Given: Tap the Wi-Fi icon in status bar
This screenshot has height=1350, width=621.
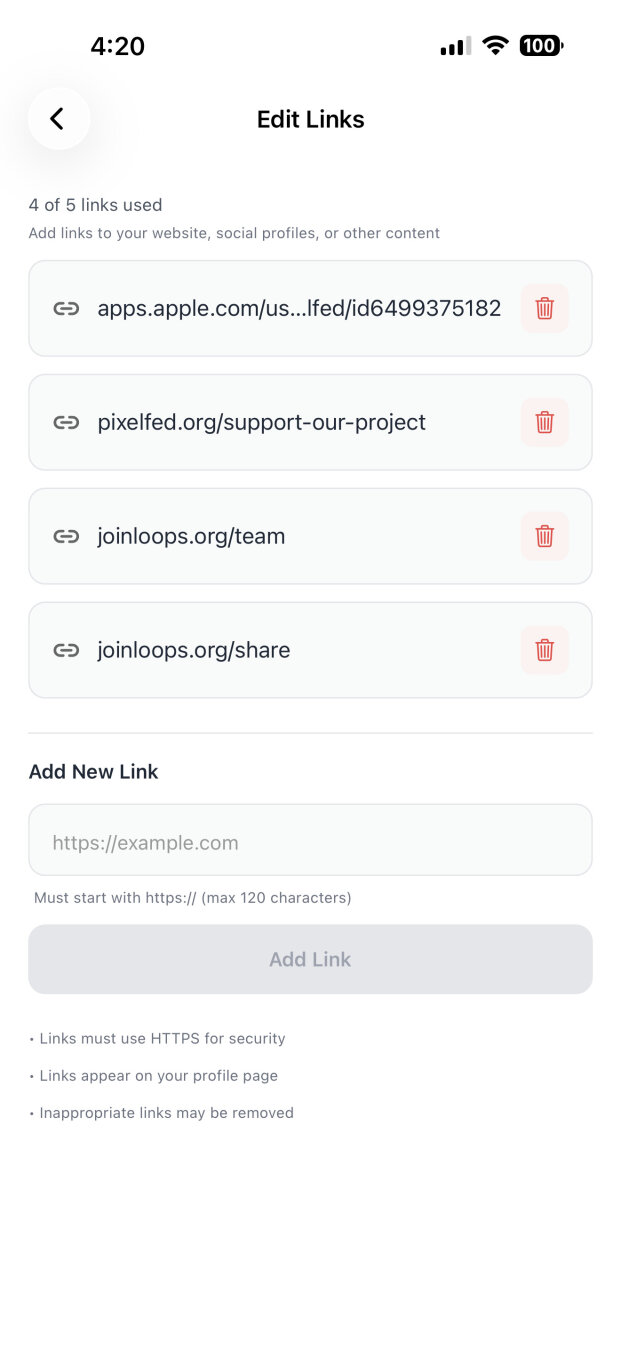Looking at the screenshot, I should [495, 45].
